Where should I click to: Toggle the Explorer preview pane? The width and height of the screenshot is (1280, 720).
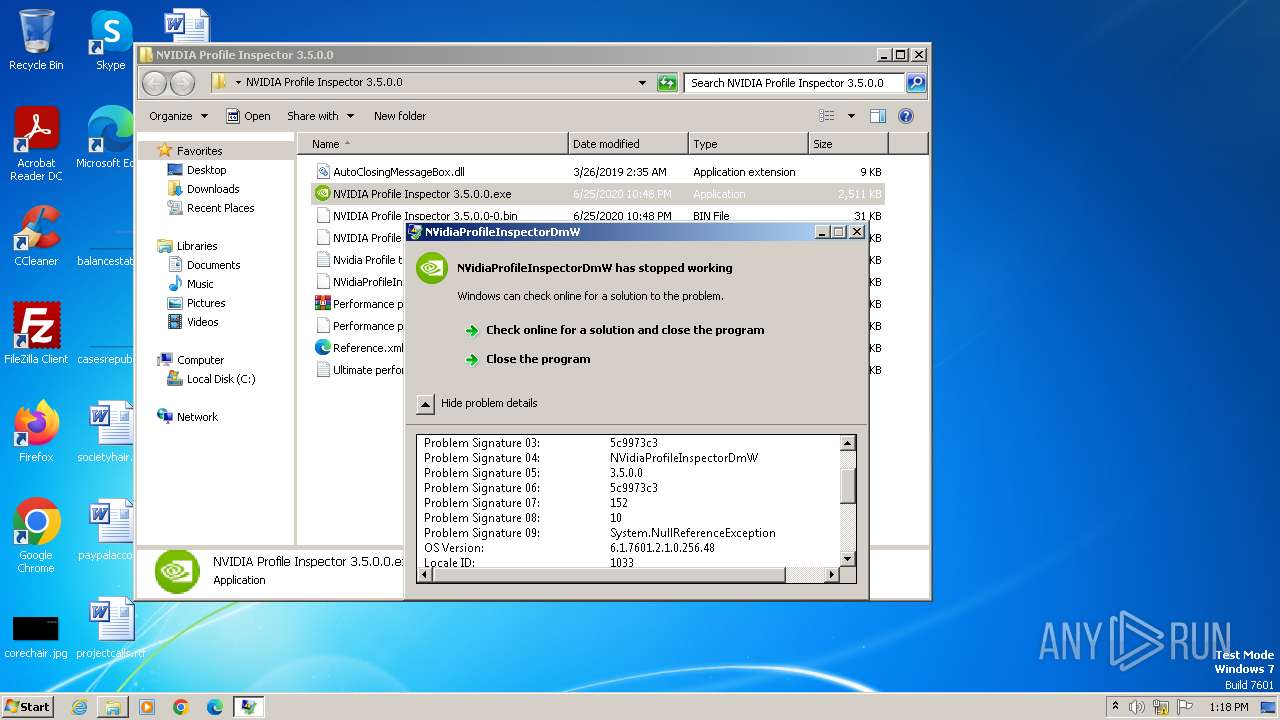click(x=877, y=116)
